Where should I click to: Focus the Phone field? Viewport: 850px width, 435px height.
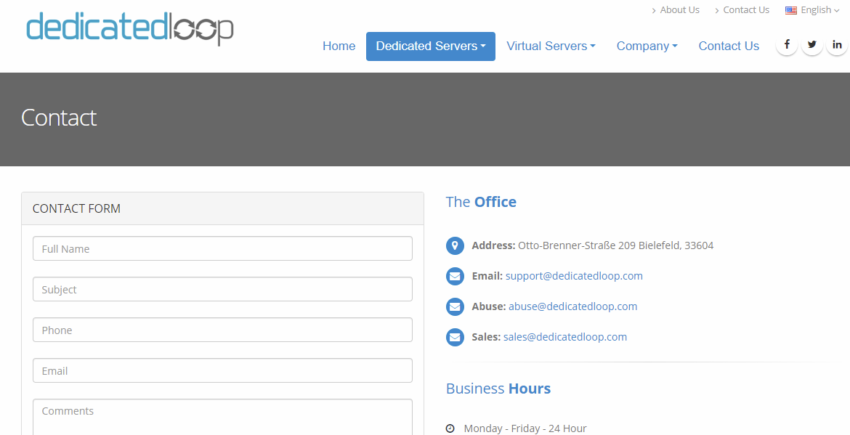pos(222,330)
